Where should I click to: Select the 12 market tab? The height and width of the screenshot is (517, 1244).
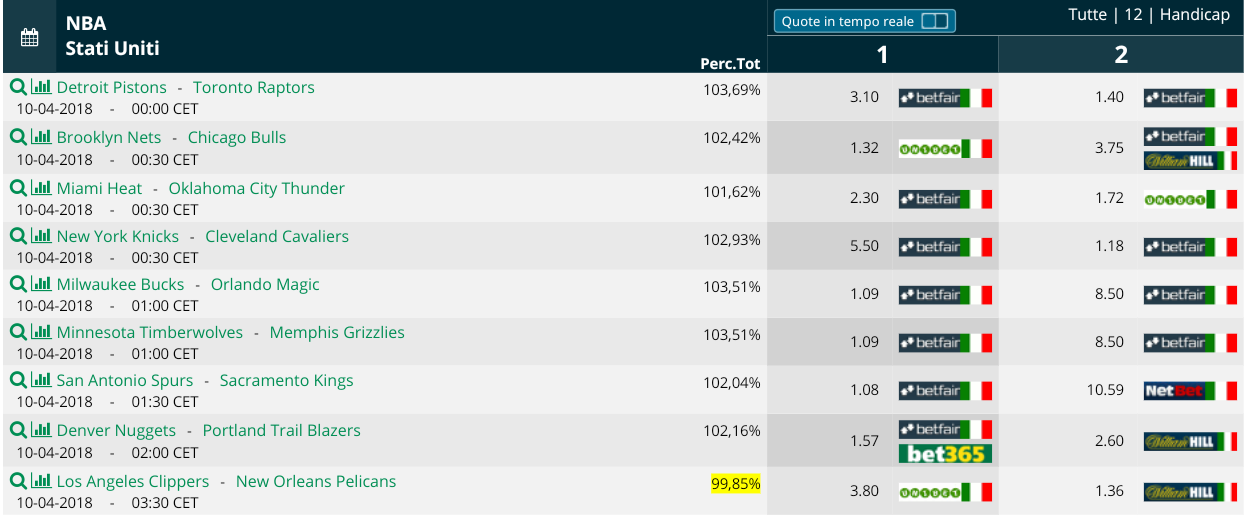1133,15
